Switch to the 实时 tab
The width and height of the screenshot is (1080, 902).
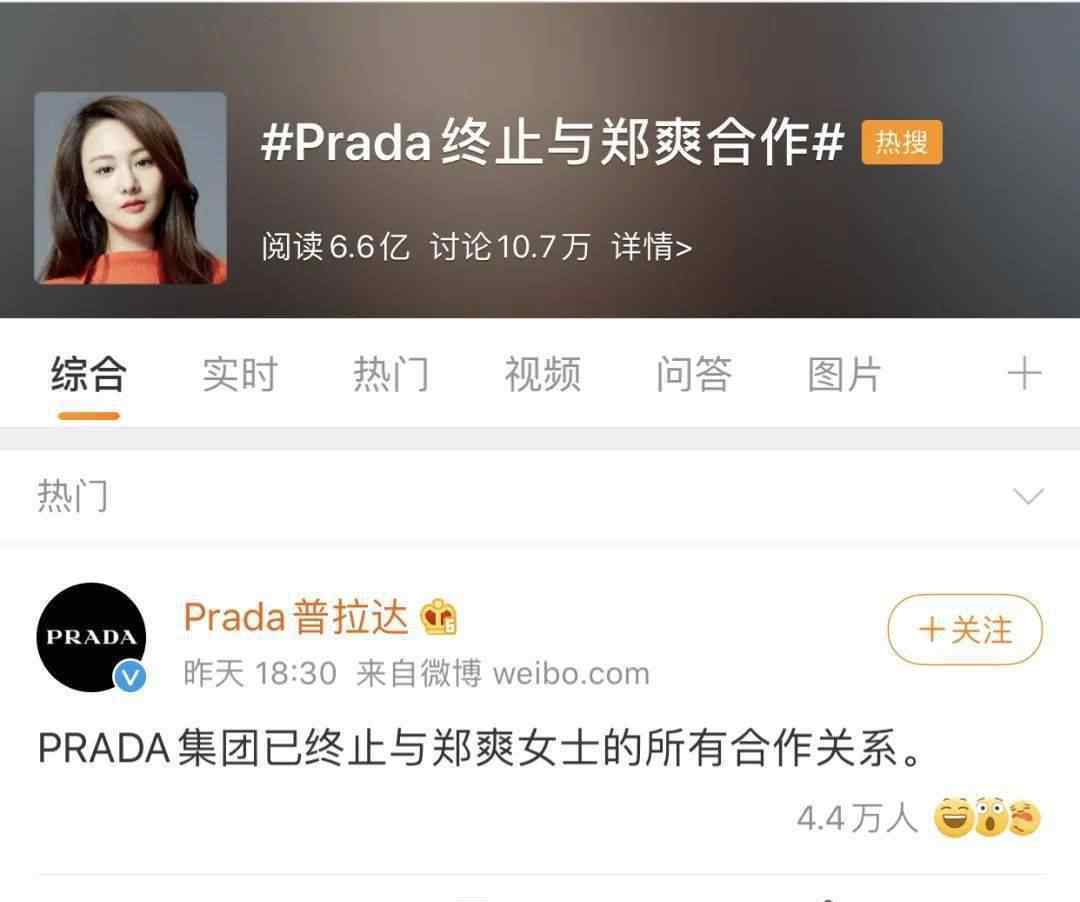pos(240,375)
